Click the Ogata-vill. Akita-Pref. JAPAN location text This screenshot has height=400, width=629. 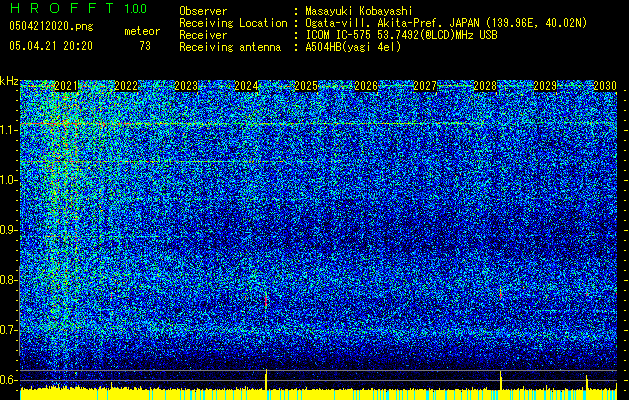point(446,23)
